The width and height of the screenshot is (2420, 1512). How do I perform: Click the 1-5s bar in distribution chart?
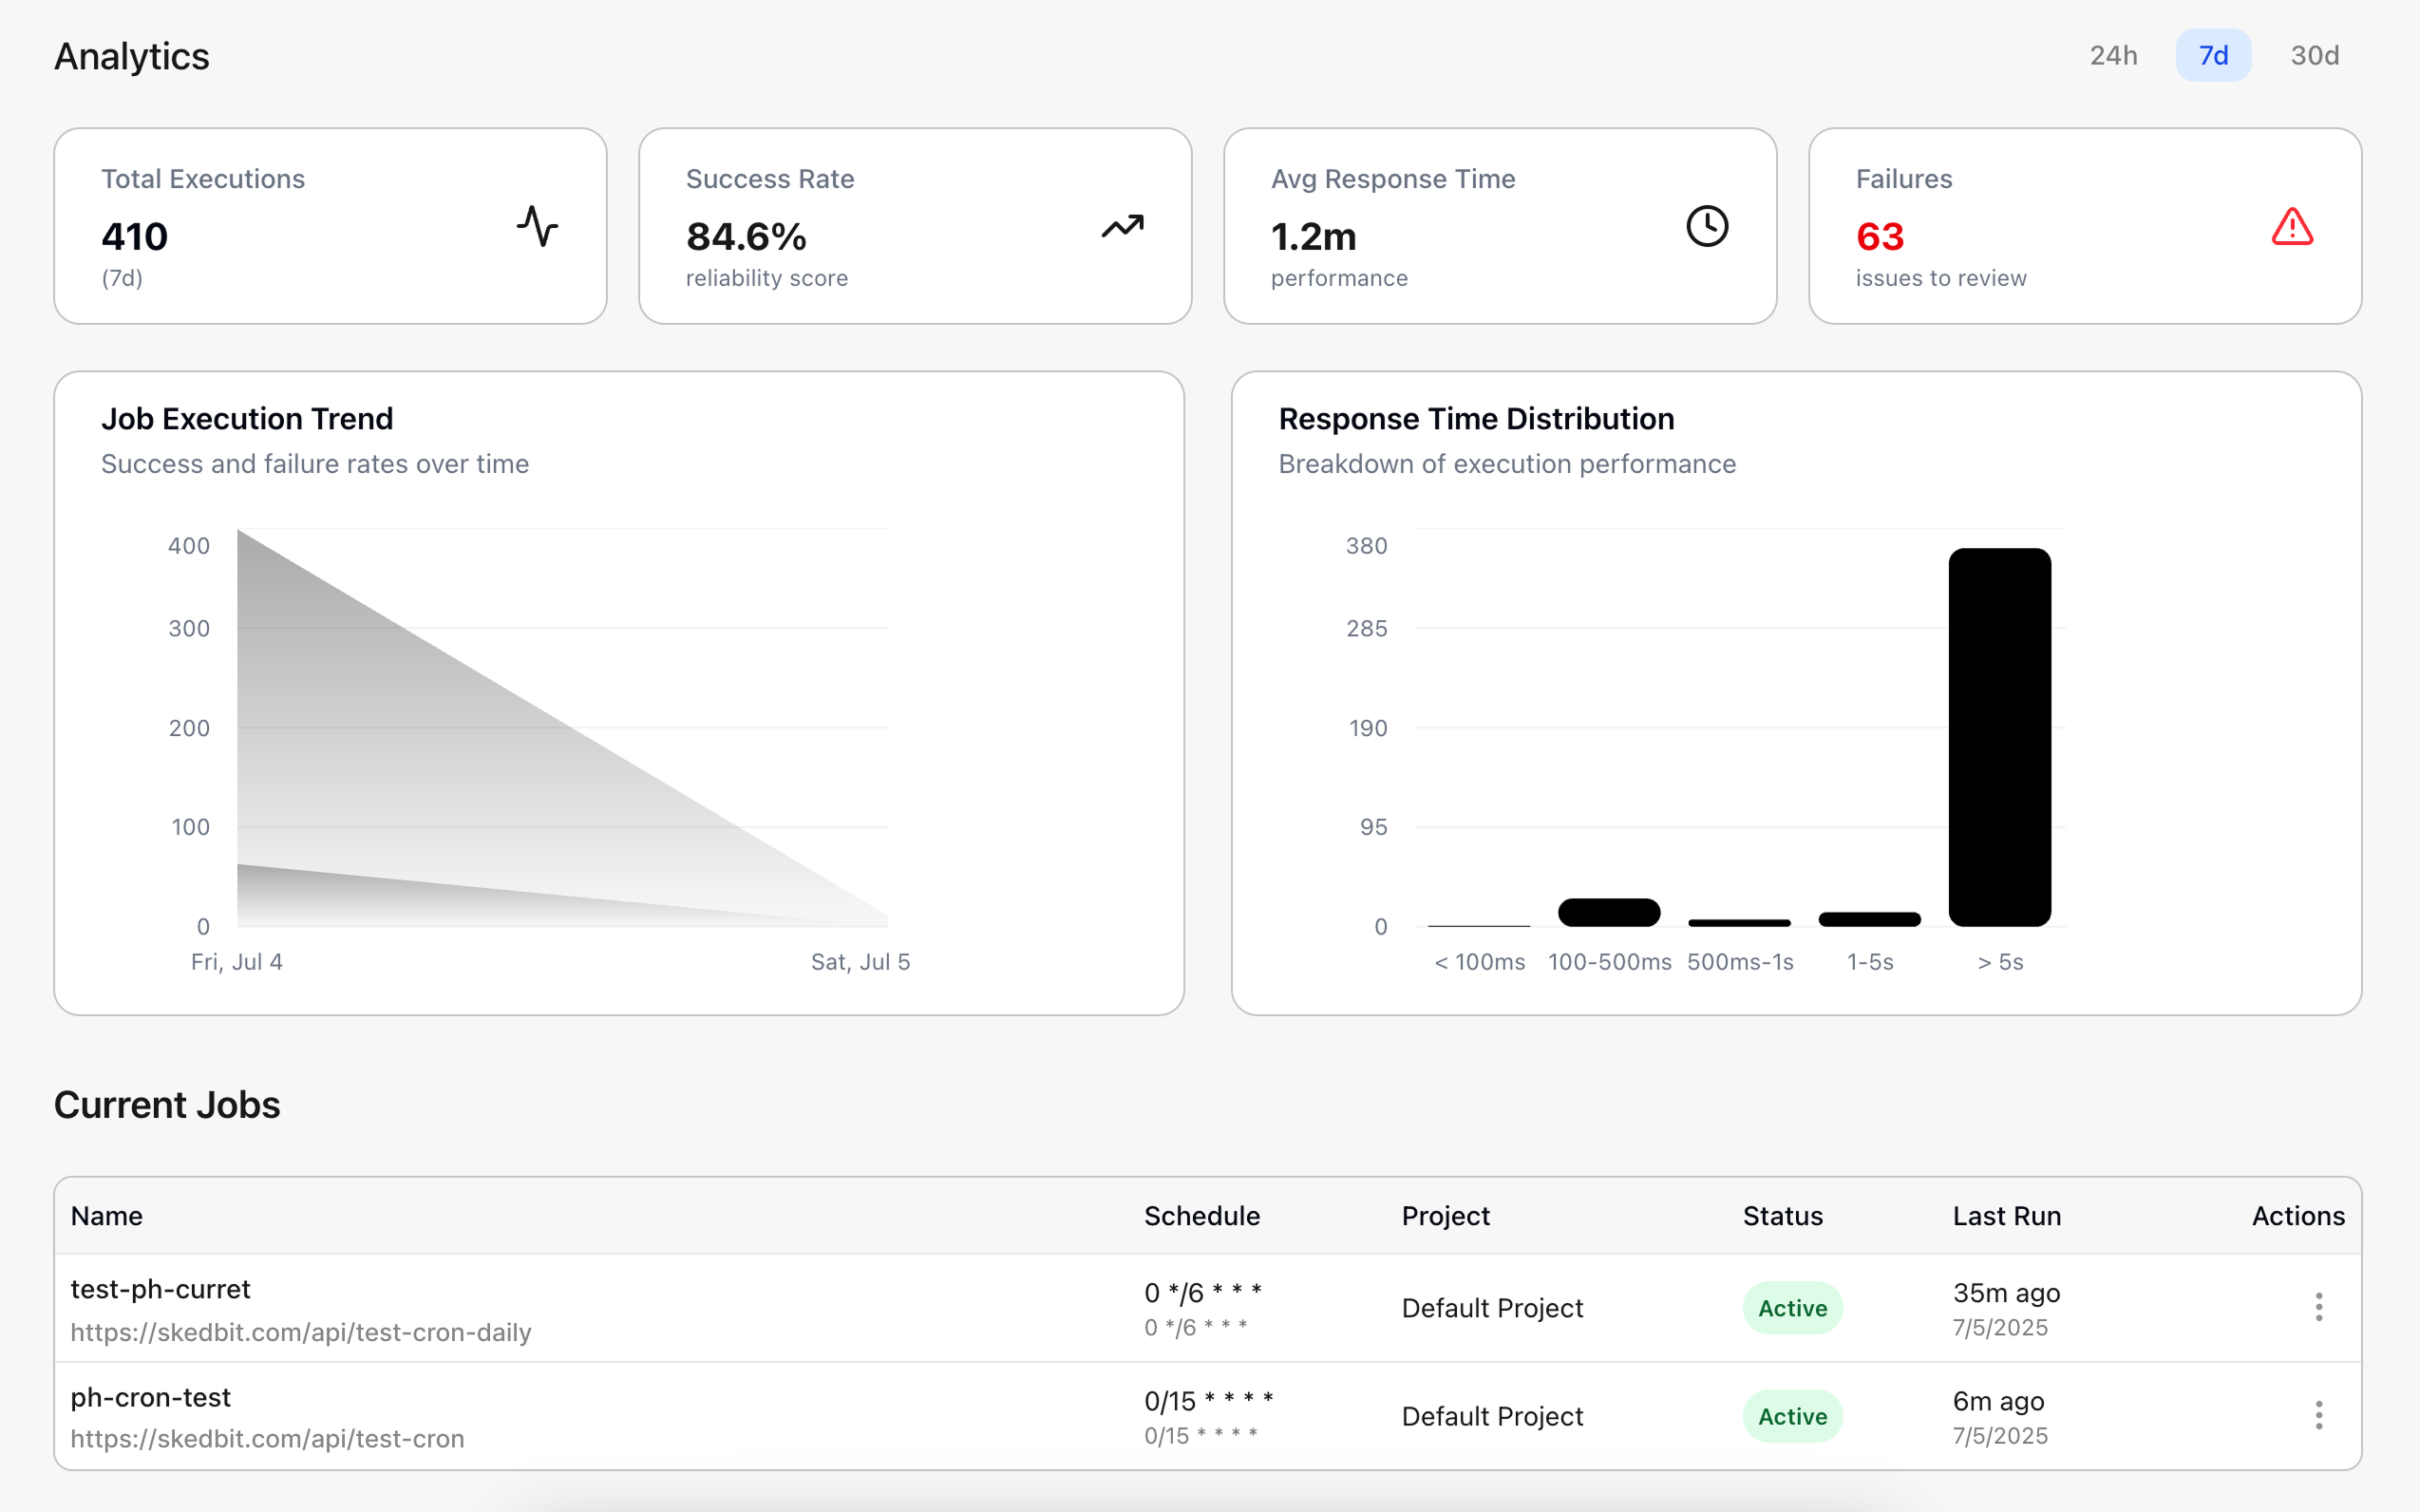tap(1869, 919)
